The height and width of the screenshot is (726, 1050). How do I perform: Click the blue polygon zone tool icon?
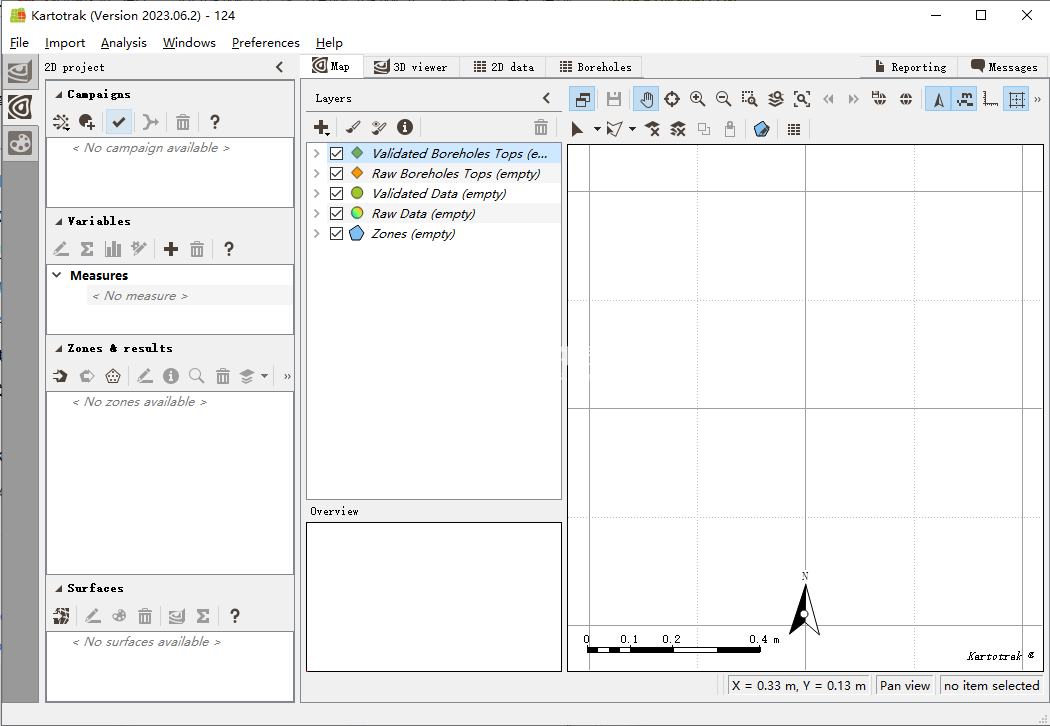point(761,129)
